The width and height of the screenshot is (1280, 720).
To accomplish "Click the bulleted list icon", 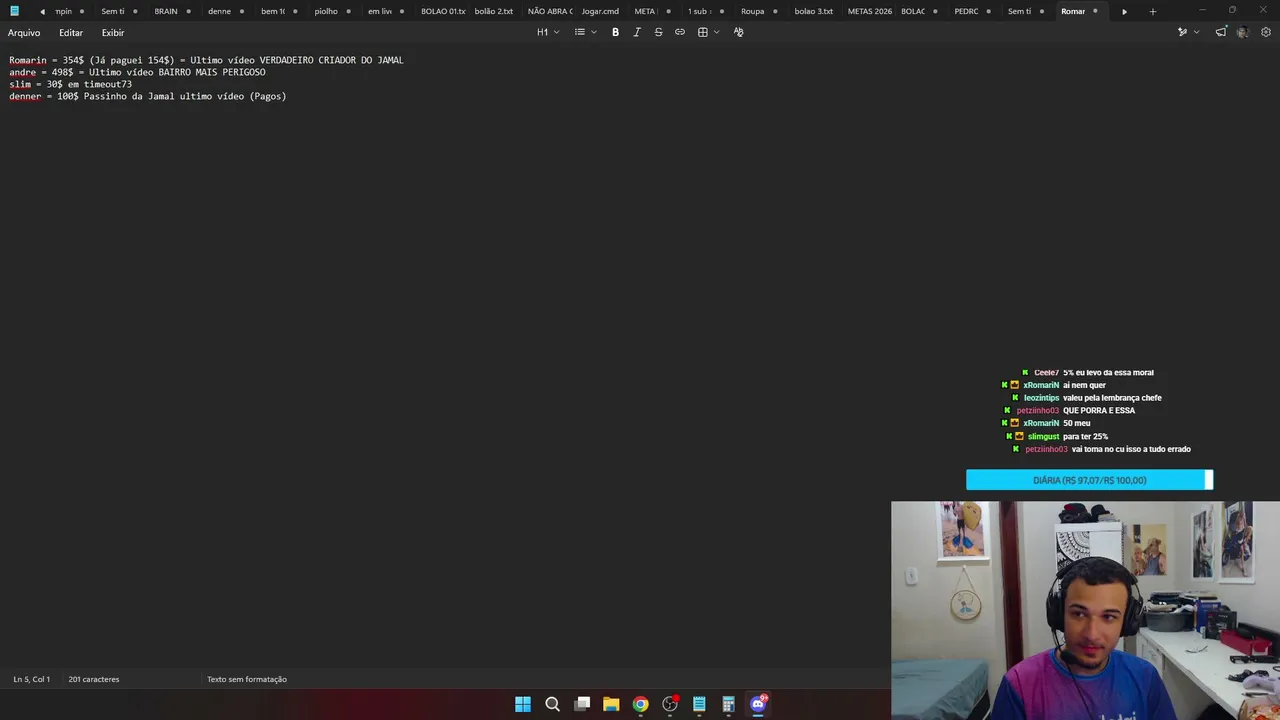I will pyautogui.click(x=580, y=32).
